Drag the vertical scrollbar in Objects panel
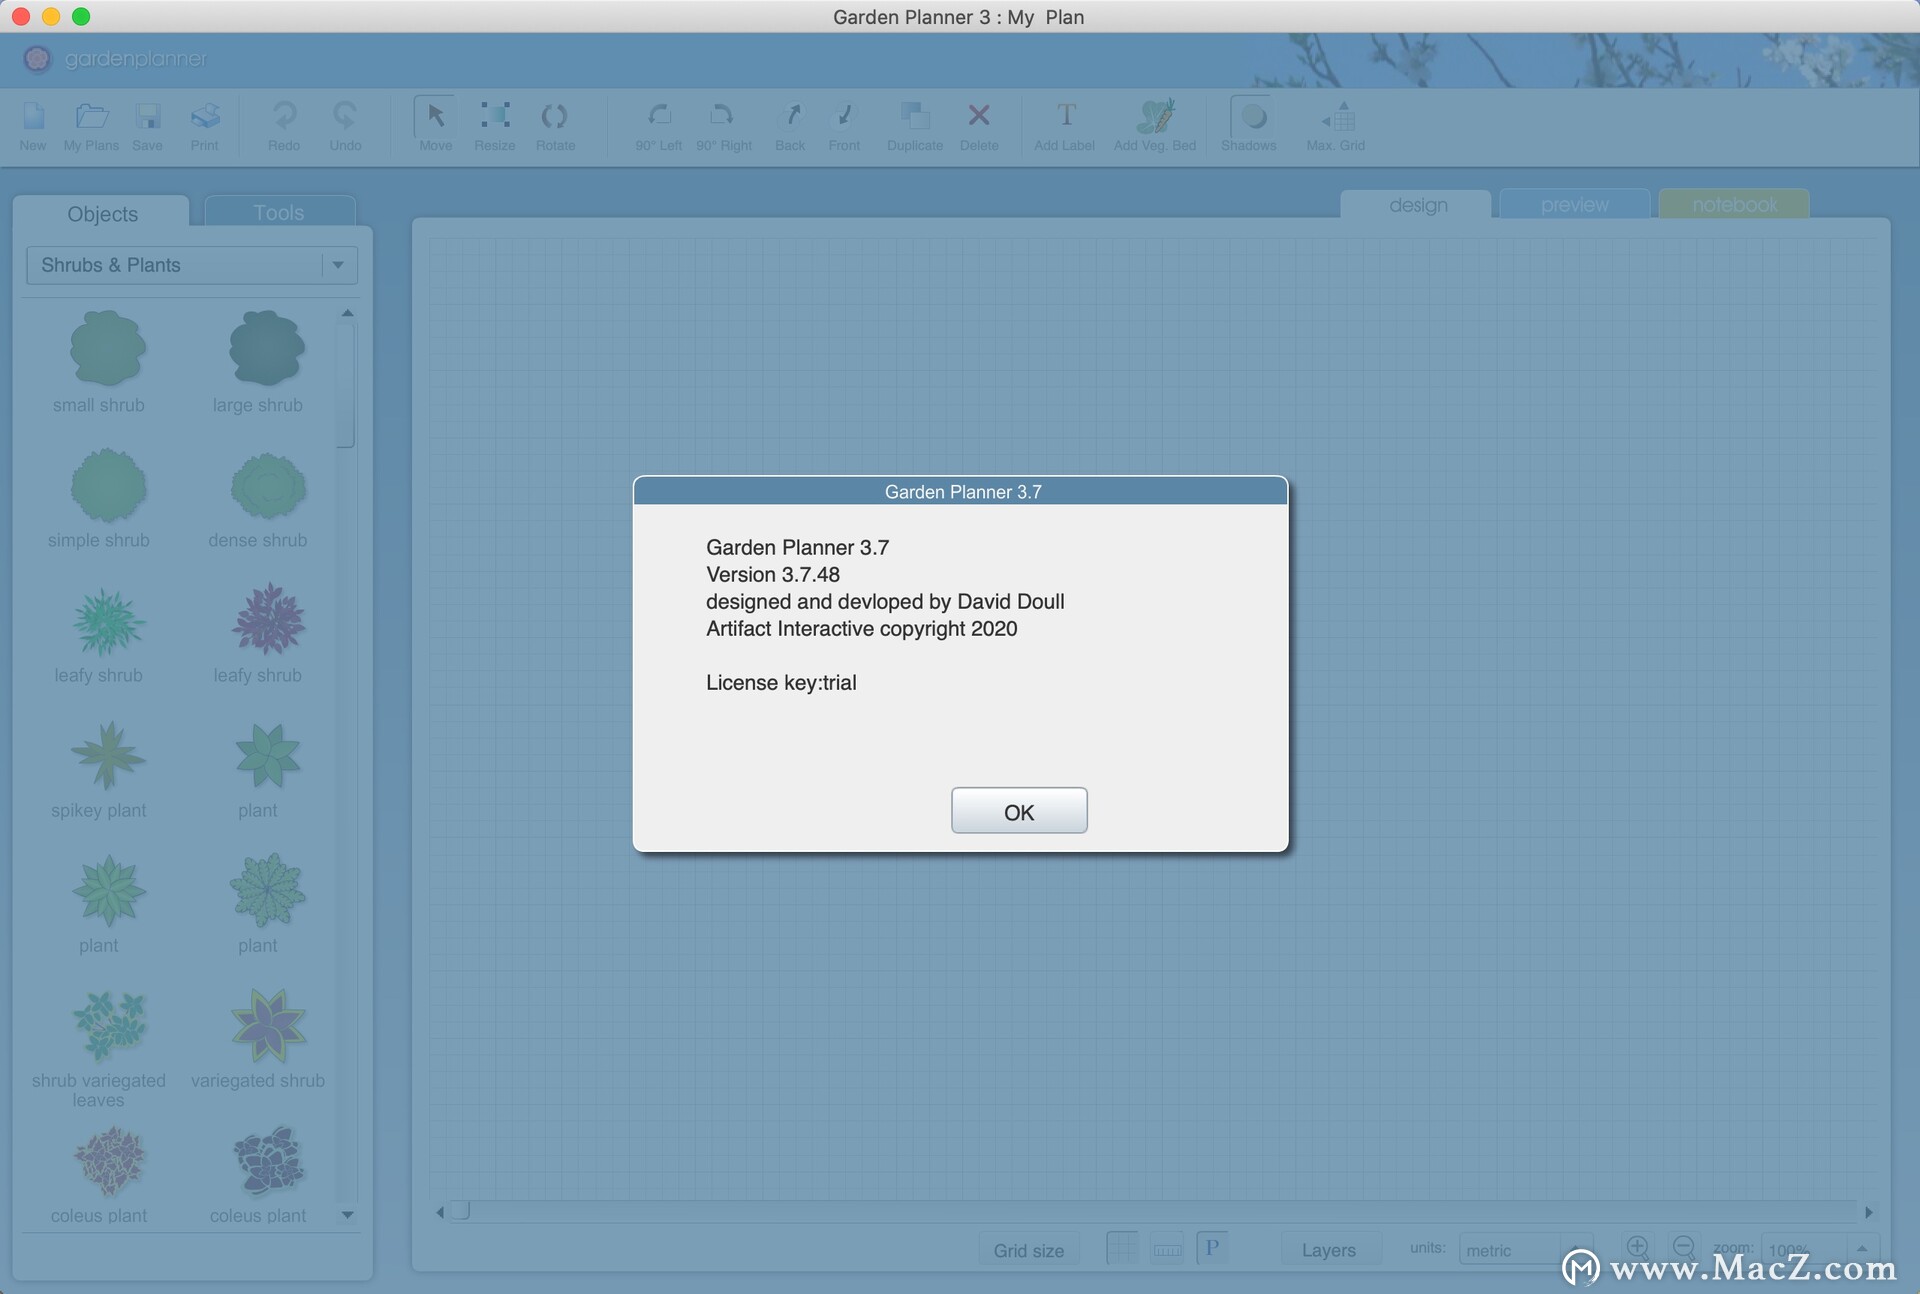Viewport: 1920px width, 1294px height. point(352,378)
